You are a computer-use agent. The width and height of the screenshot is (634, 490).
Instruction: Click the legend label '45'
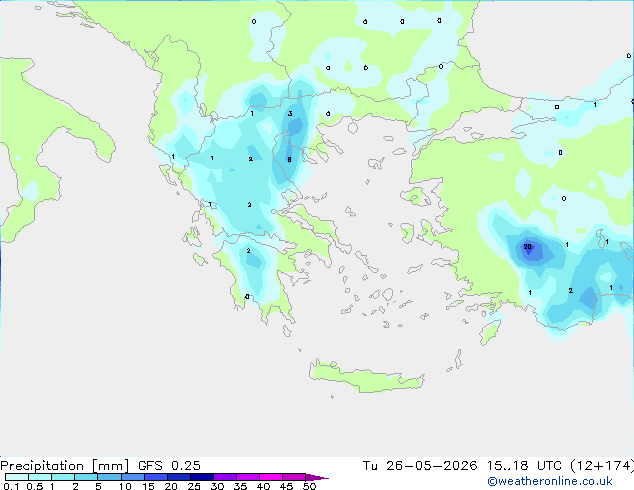pos(286,486)
